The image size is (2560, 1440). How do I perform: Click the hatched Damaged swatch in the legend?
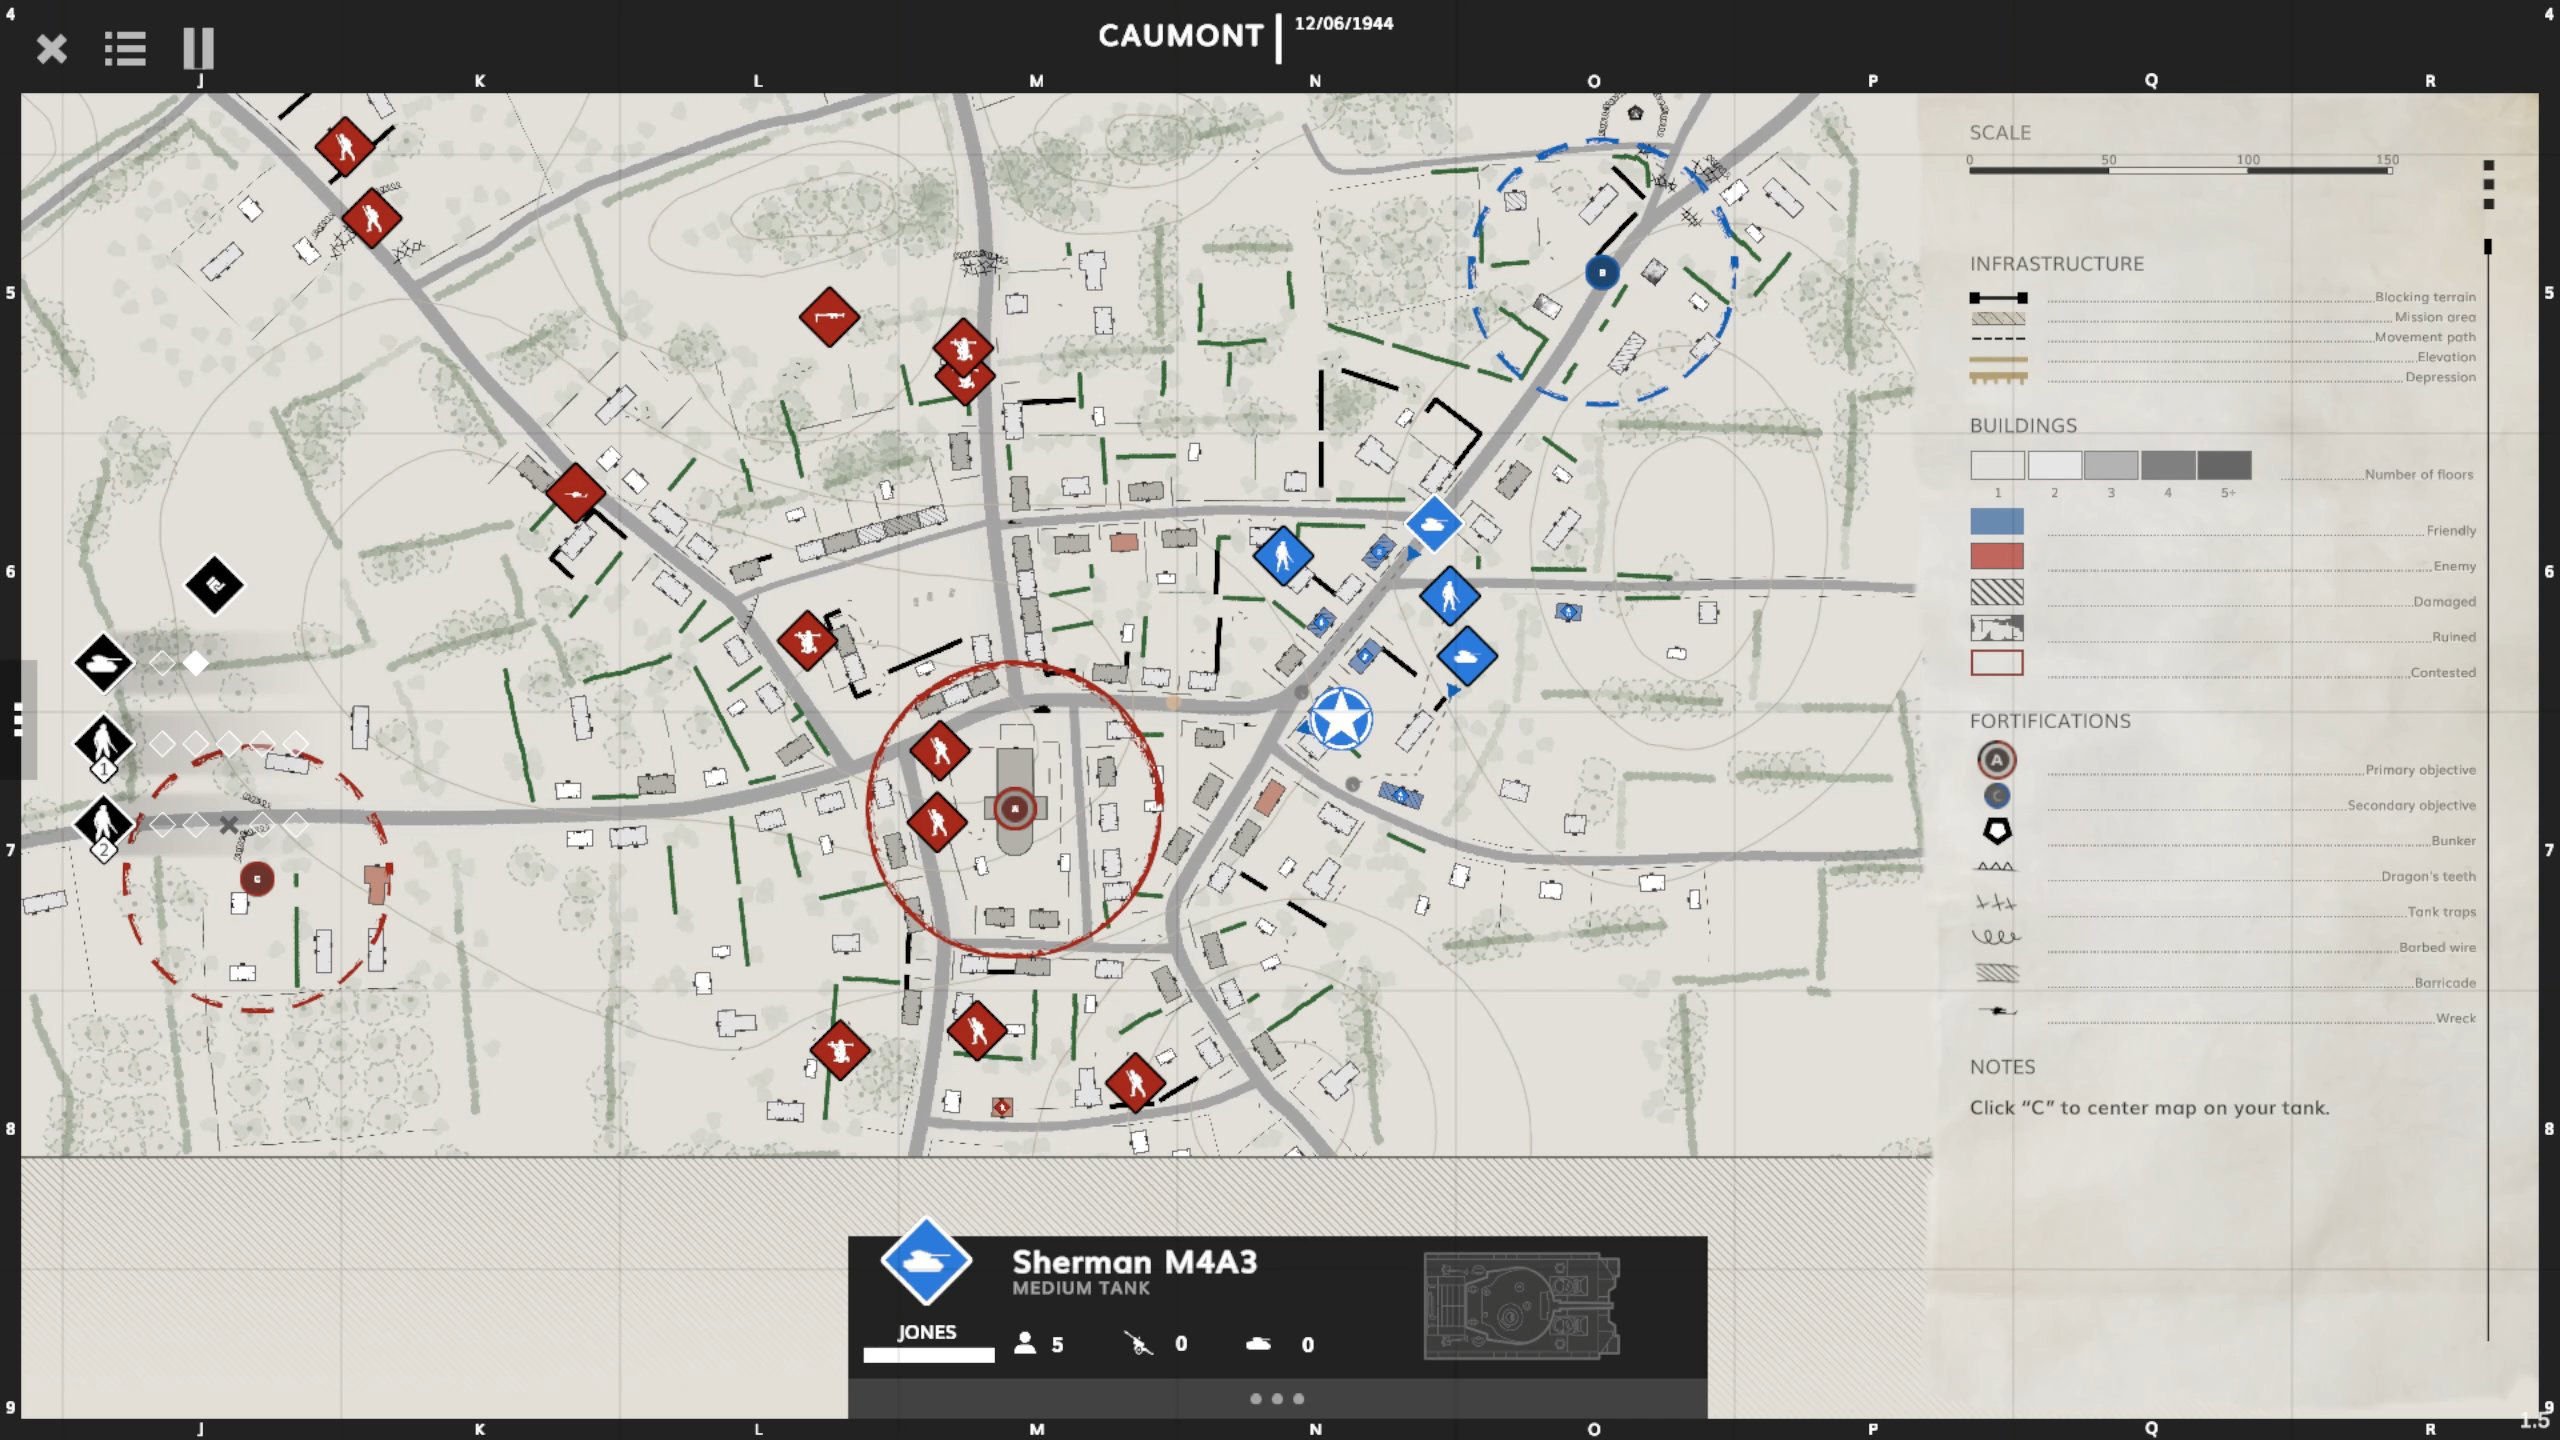tap(1996, 592)
